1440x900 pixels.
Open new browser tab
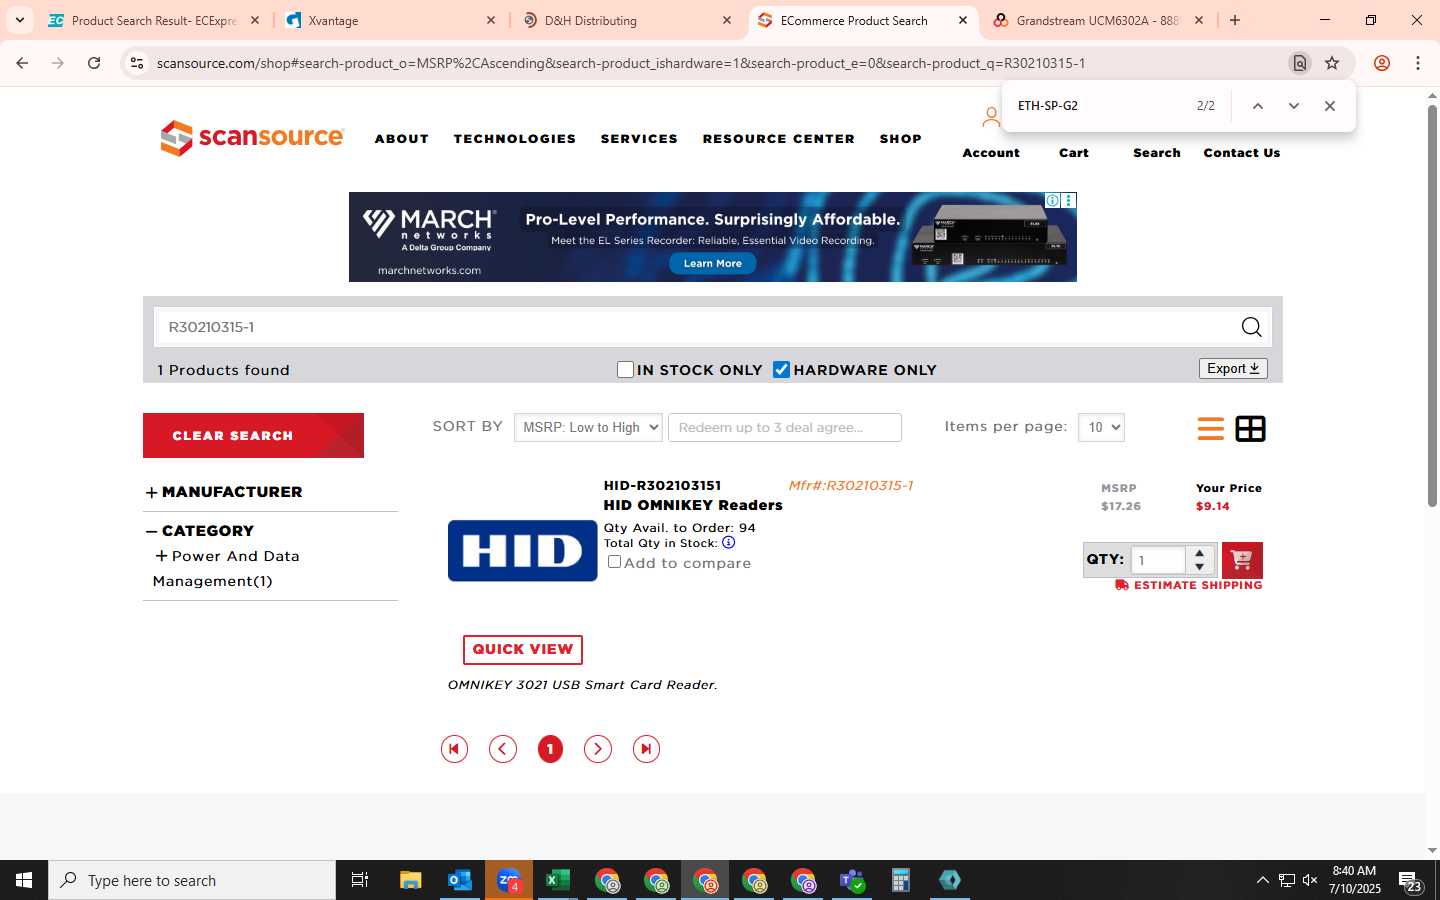point(1235,20)
